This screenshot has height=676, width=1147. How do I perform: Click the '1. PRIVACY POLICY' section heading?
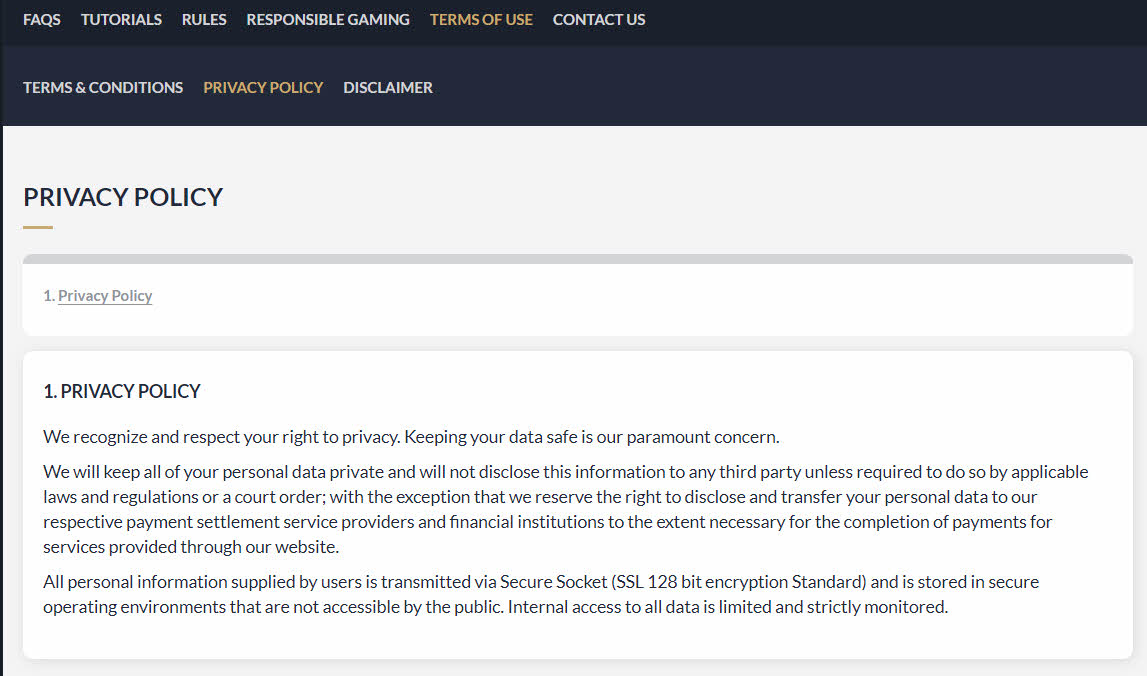point(122,391)
